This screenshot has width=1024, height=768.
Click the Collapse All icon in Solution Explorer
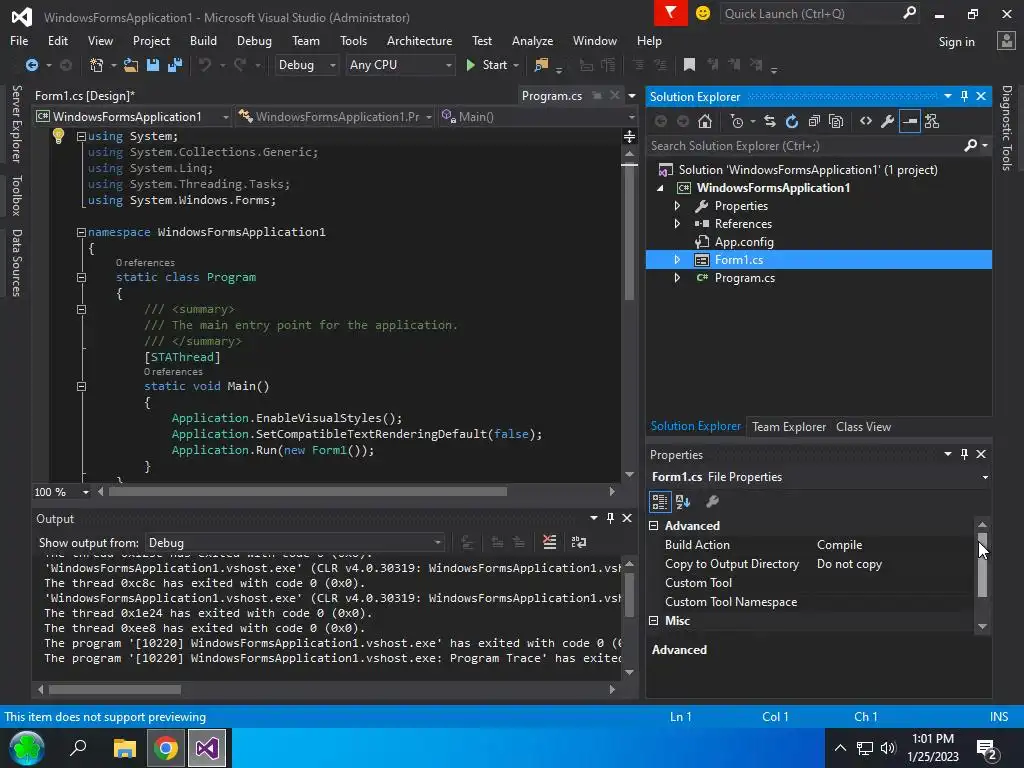814,121
